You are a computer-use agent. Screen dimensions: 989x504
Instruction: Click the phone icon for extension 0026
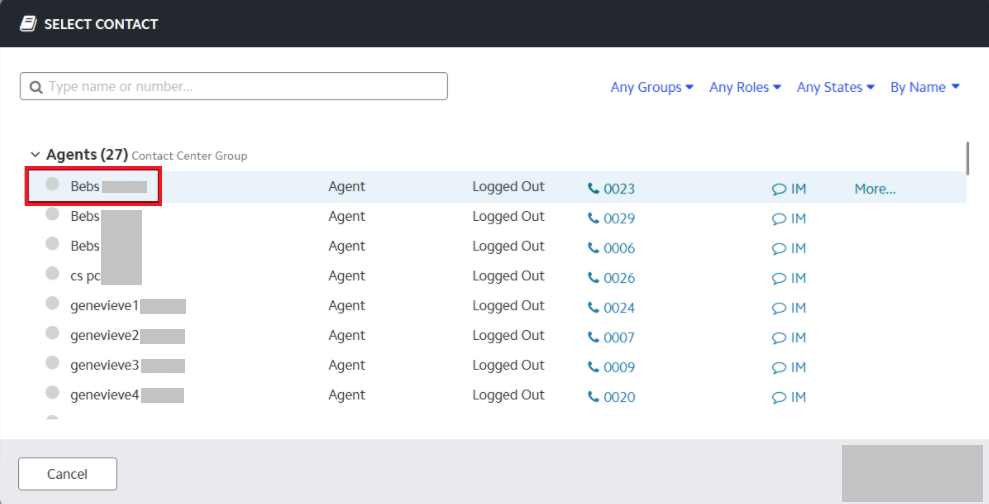[x=593, y=277]
